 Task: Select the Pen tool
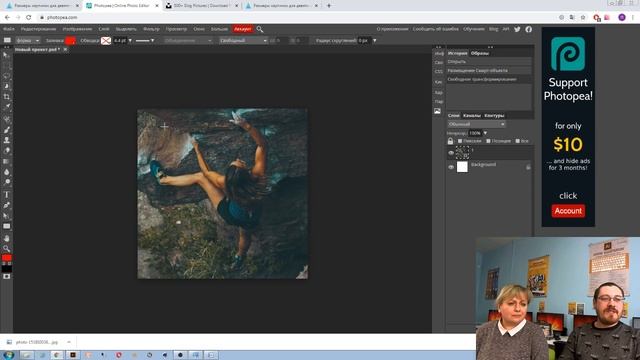[x=7, y=205]
